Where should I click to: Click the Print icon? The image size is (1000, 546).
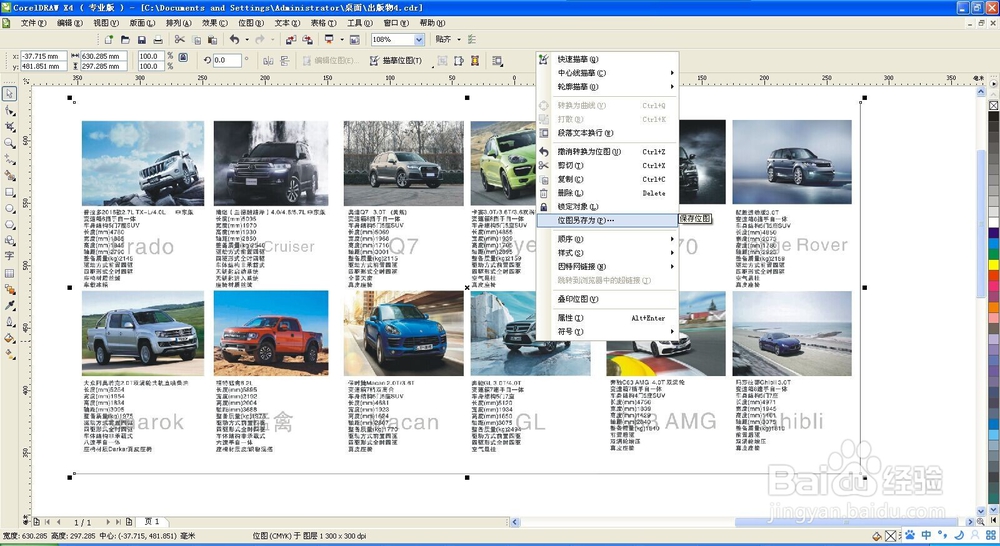point(158,40)
